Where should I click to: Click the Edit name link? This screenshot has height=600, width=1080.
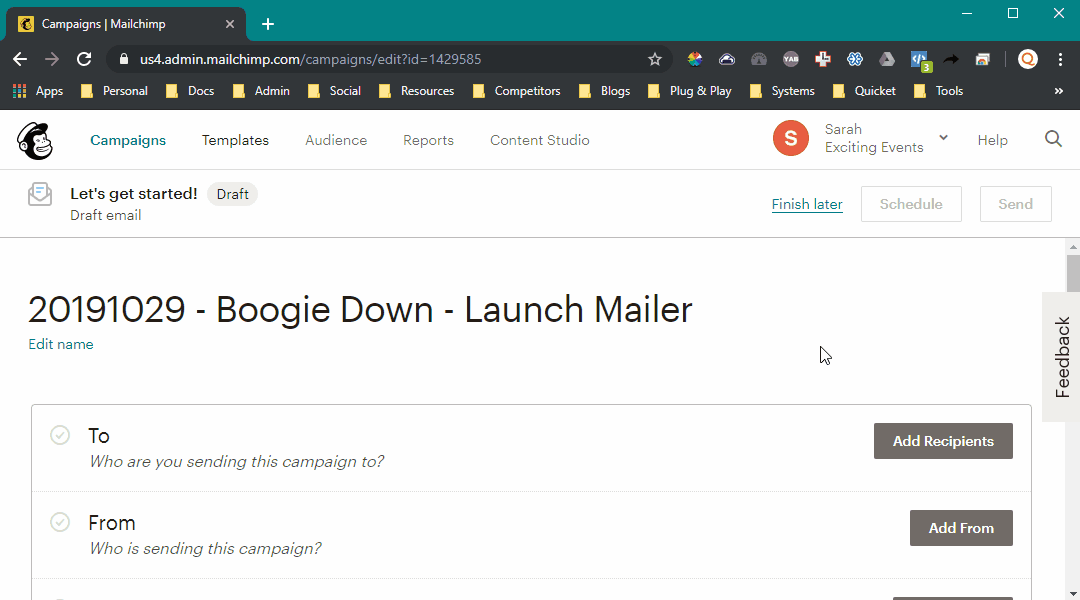tap(61, 344)
